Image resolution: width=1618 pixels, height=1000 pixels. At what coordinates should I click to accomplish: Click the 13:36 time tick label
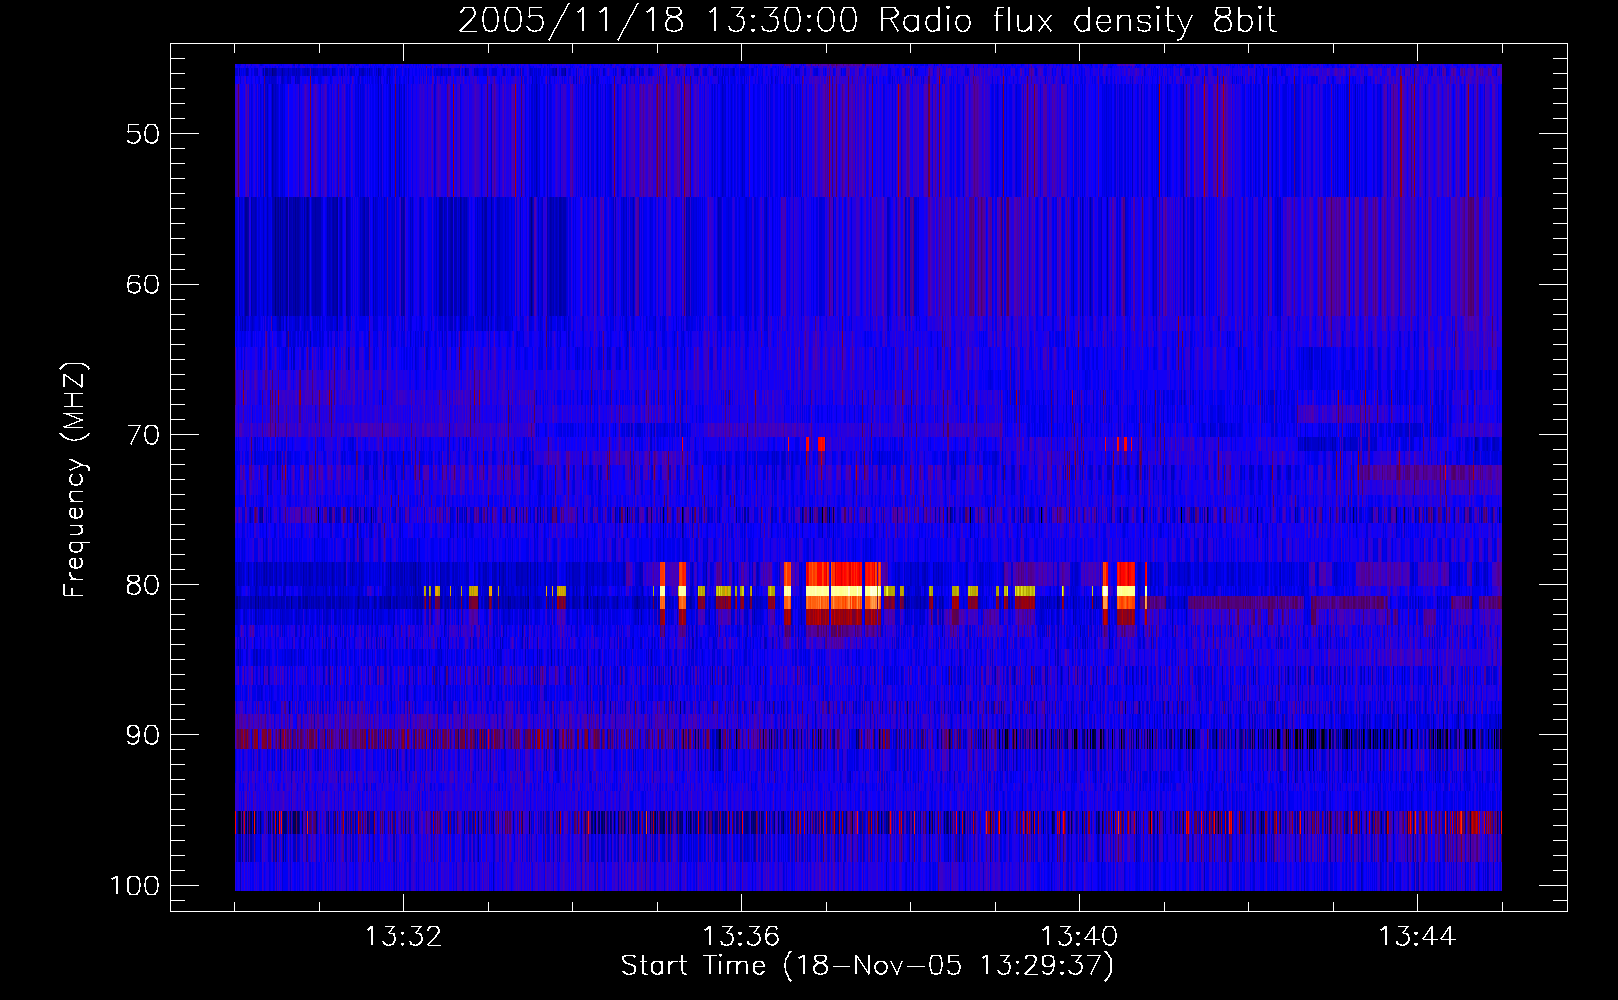pyautogui.click(x=741, y=937)
